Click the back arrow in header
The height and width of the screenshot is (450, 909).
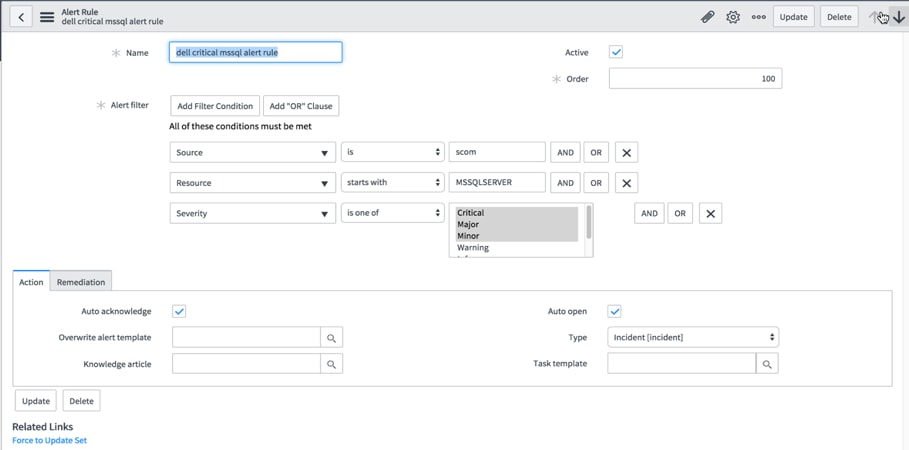coord(21,17)
